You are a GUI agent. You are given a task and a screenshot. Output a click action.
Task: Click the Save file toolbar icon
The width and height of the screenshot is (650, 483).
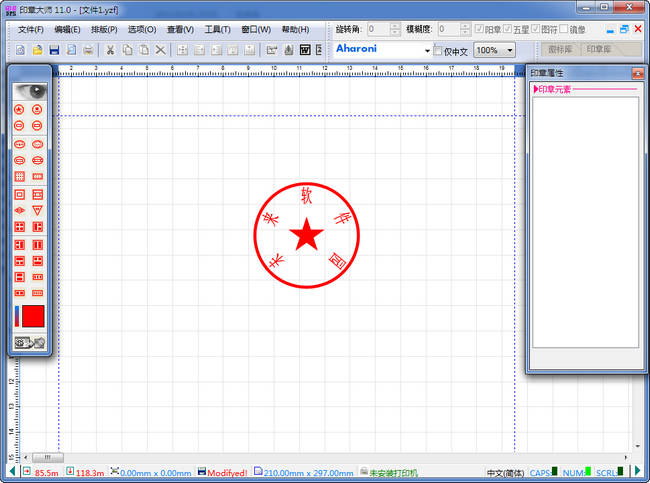54,50
